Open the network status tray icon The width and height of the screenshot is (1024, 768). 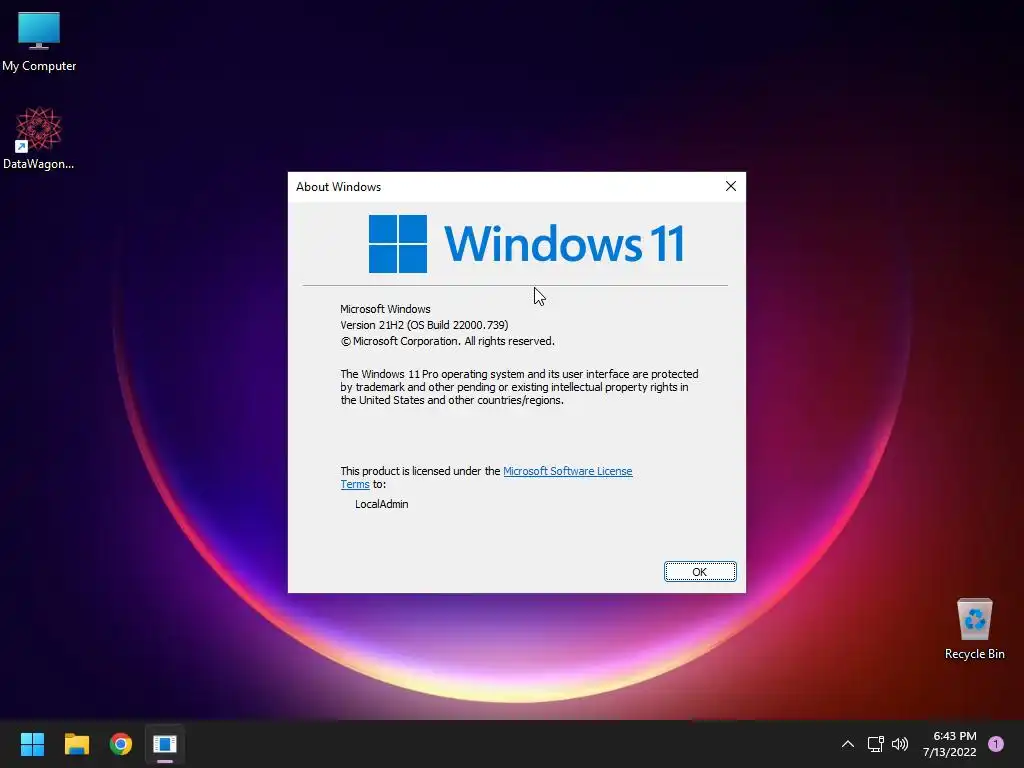tap(875, 744)
